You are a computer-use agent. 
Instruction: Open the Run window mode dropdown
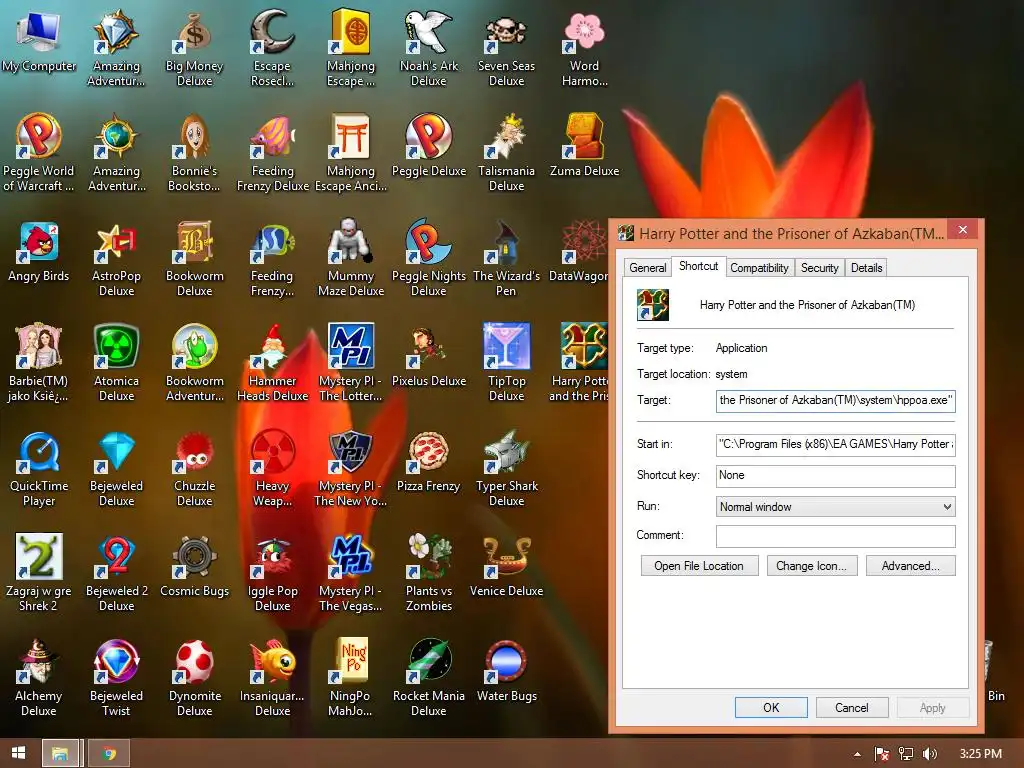(835, 507)
